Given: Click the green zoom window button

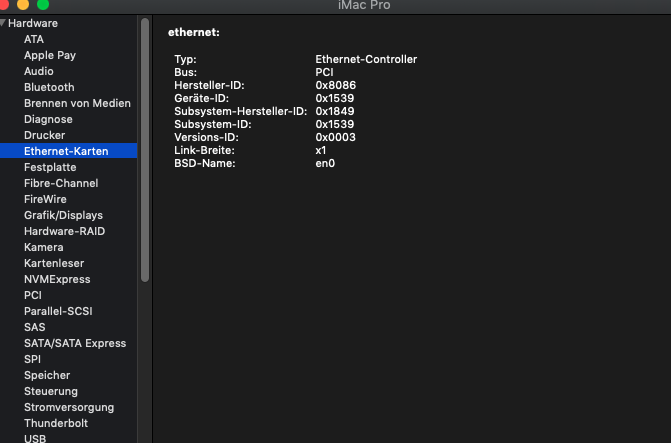Looking at the screenshot, I should (42, 5).
